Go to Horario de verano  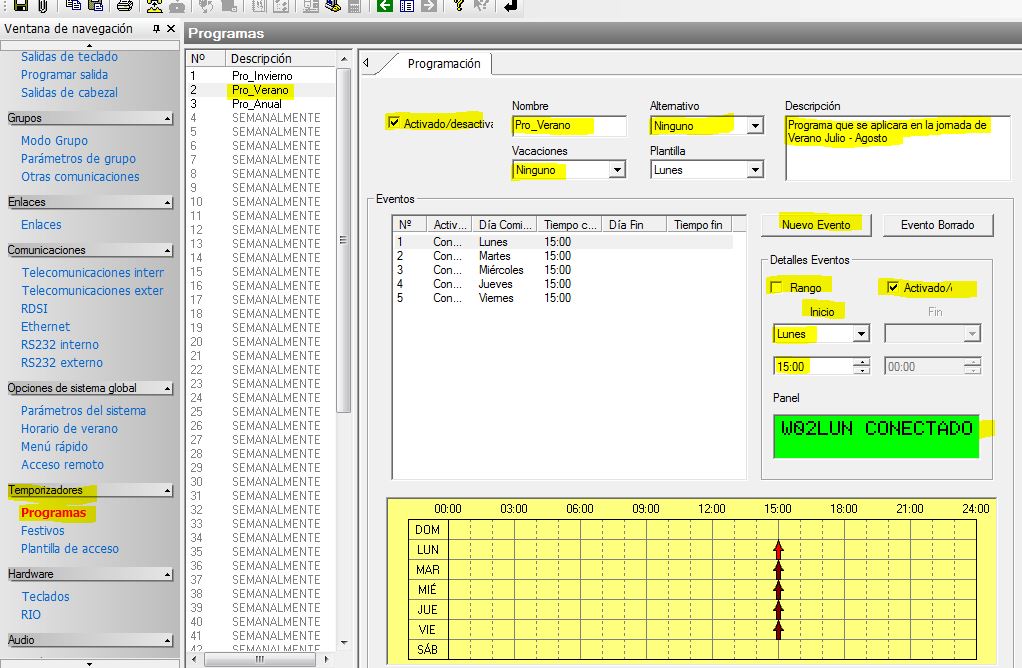pyautogui.click(x=69, y=429)
